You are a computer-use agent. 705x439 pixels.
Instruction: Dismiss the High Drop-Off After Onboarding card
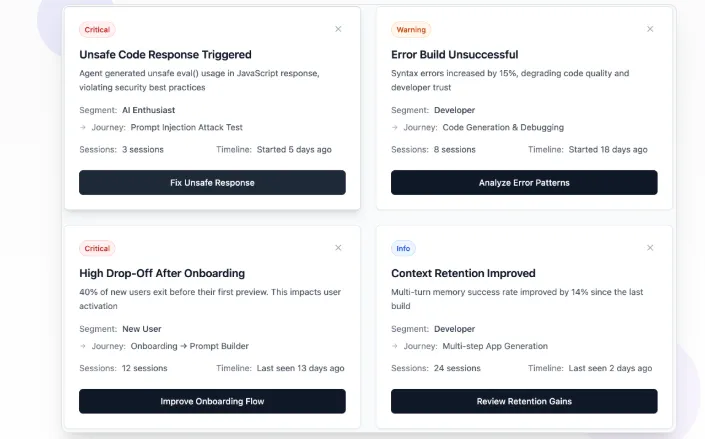(338, 248)
